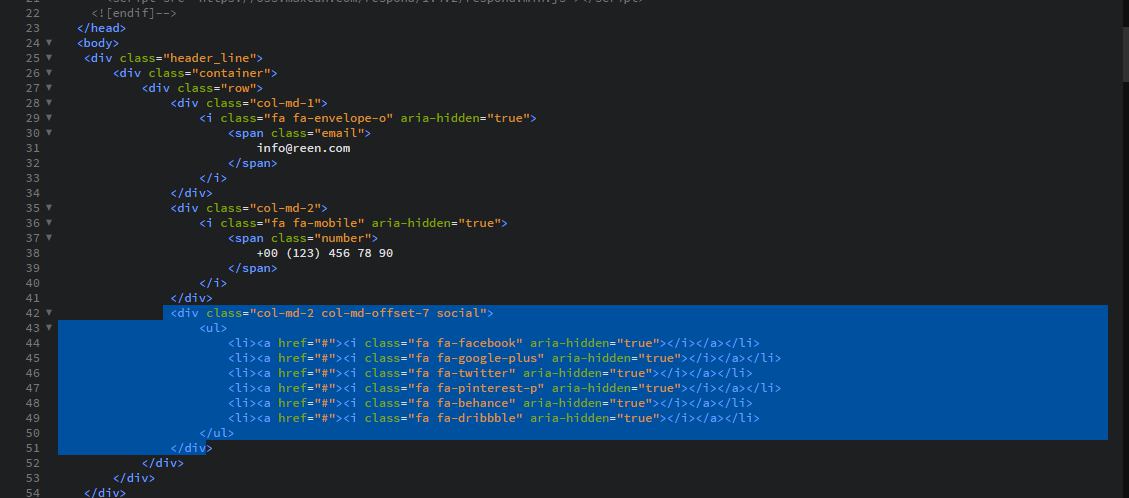Click line number 50 in gutter

[32, 433]
